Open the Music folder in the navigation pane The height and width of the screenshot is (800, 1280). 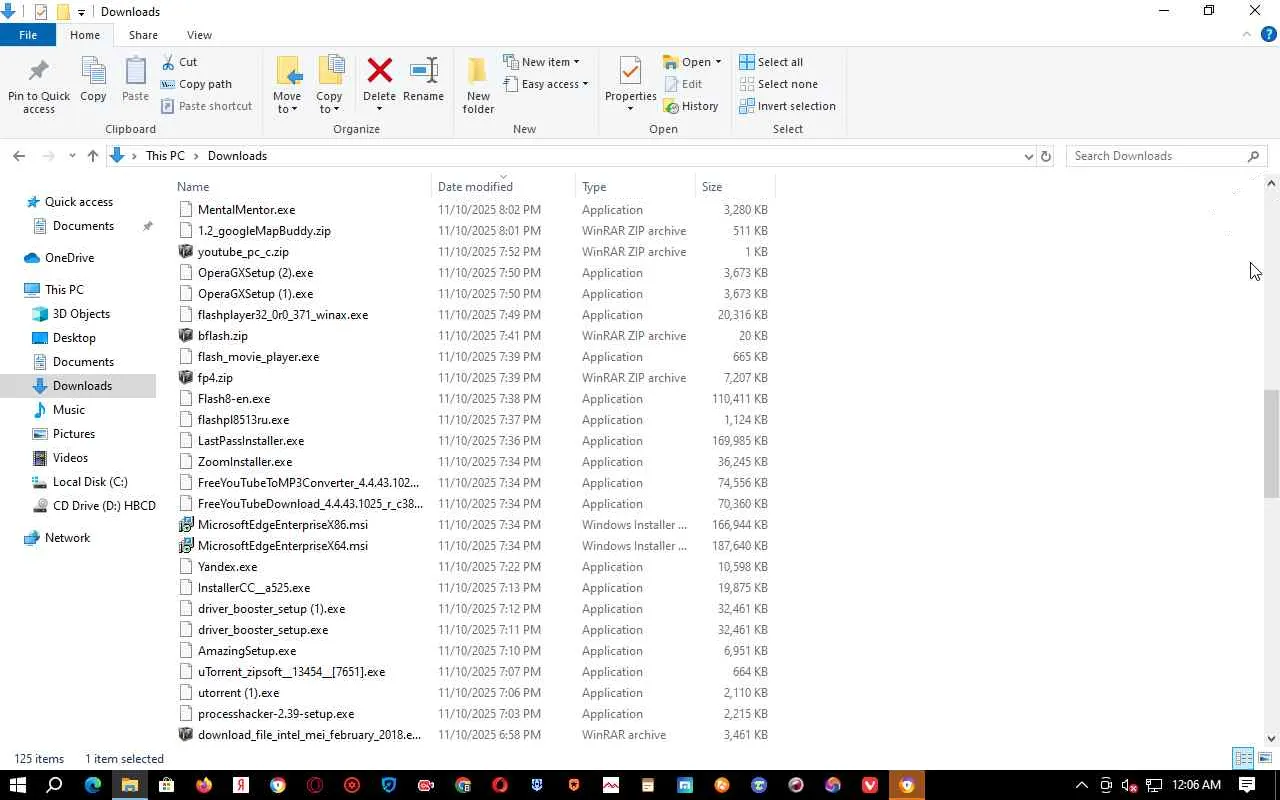[68, 410]
